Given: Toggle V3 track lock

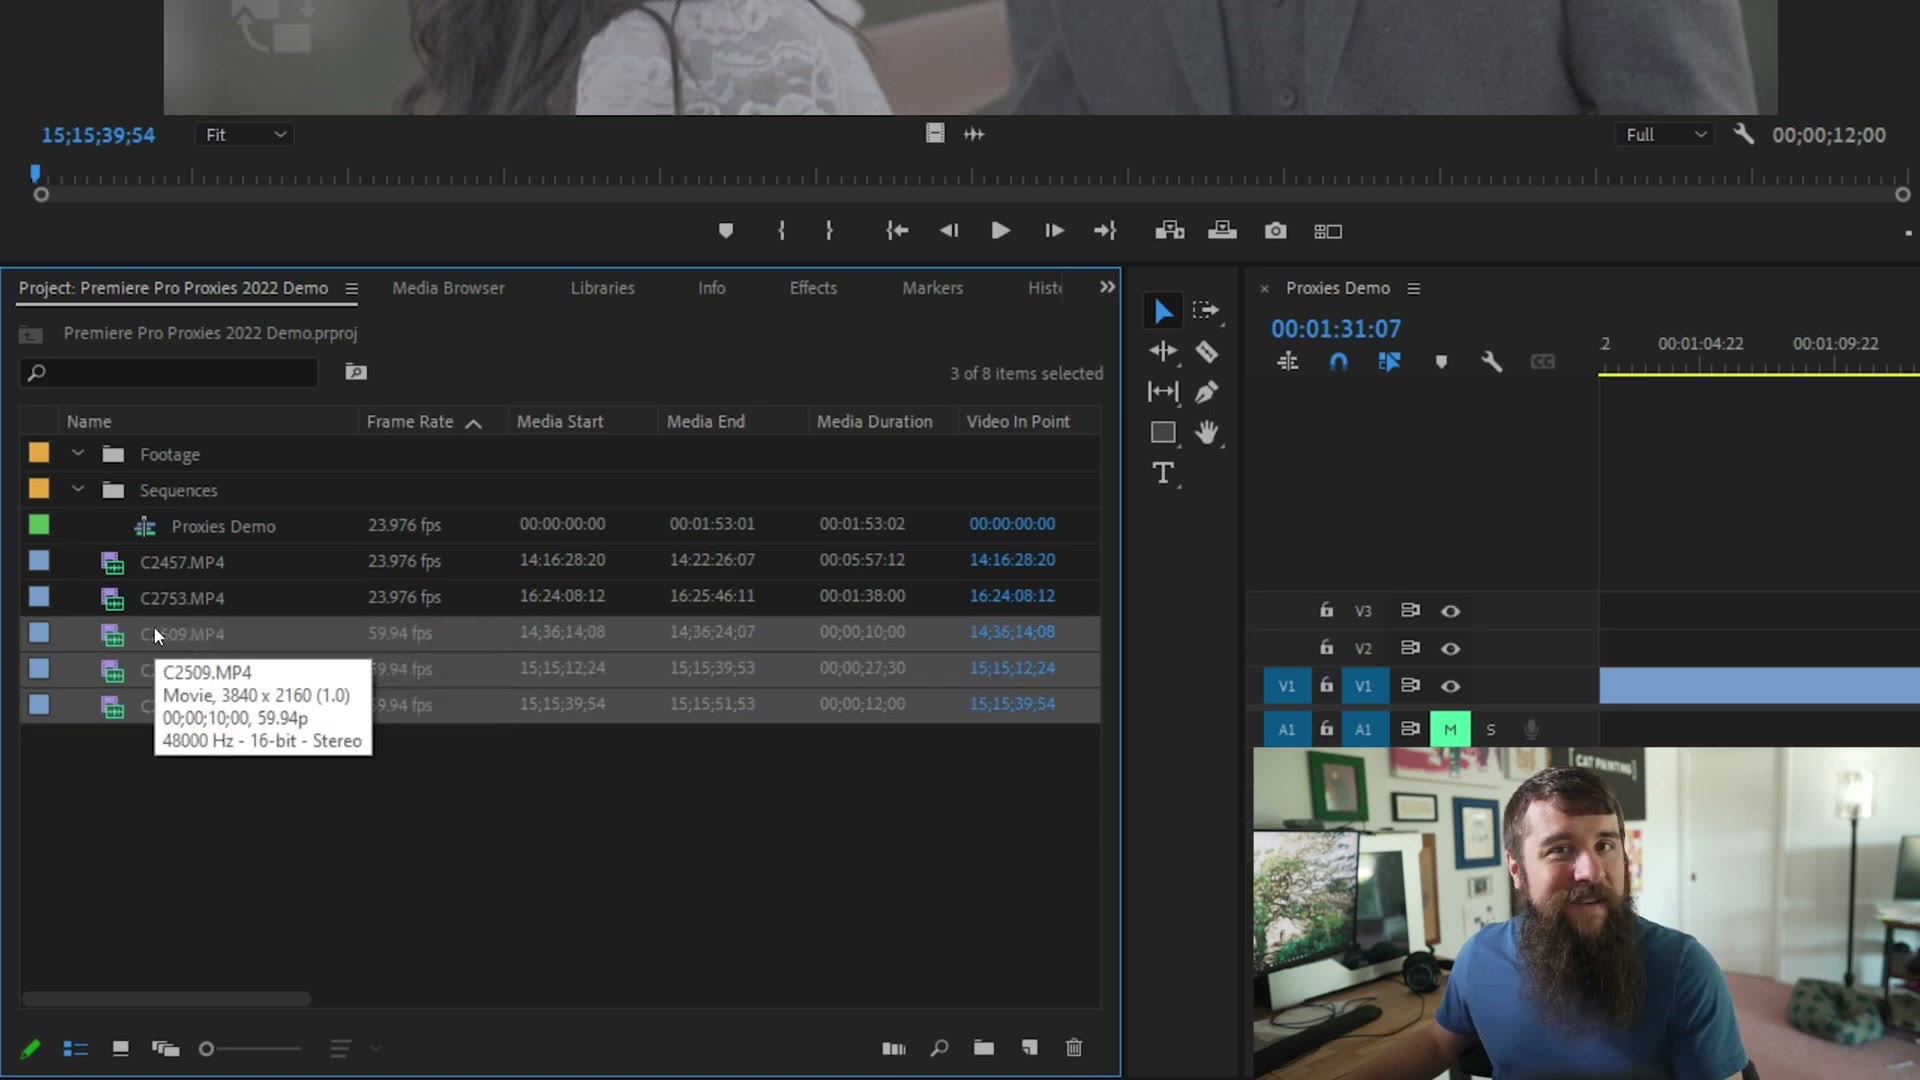Looking at the screenshot, I should pyautogui.click(x=1326, y=610).
